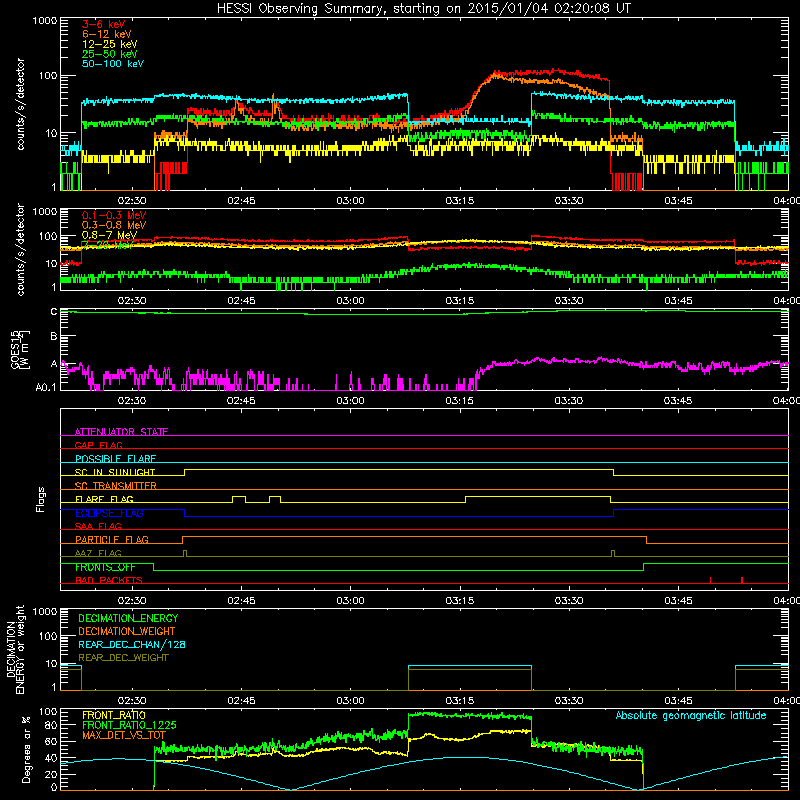Select the 3-6 keV legend label

[x=103, y=24]
